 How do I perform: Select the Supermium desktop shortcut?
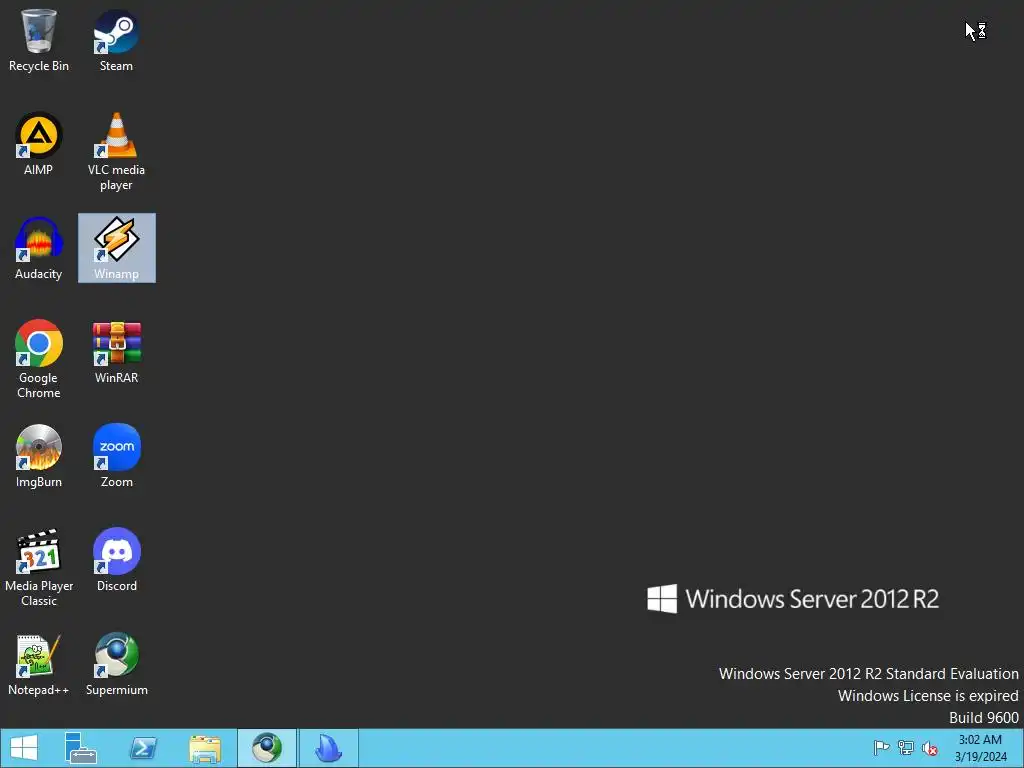[x=116, y=664]
